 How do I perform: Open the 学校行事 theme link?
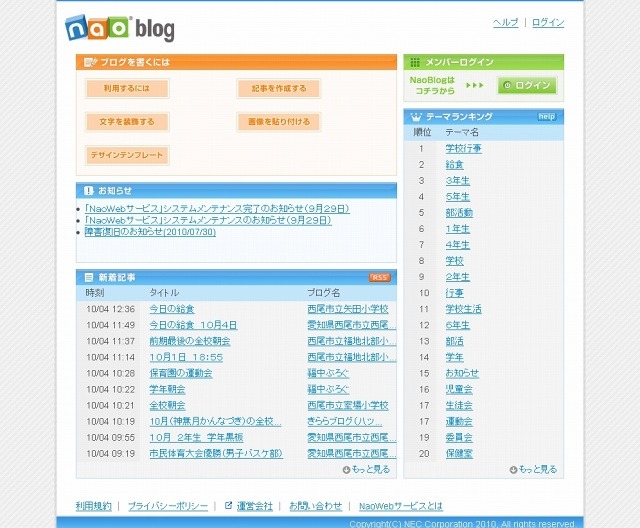pos(463,149)
